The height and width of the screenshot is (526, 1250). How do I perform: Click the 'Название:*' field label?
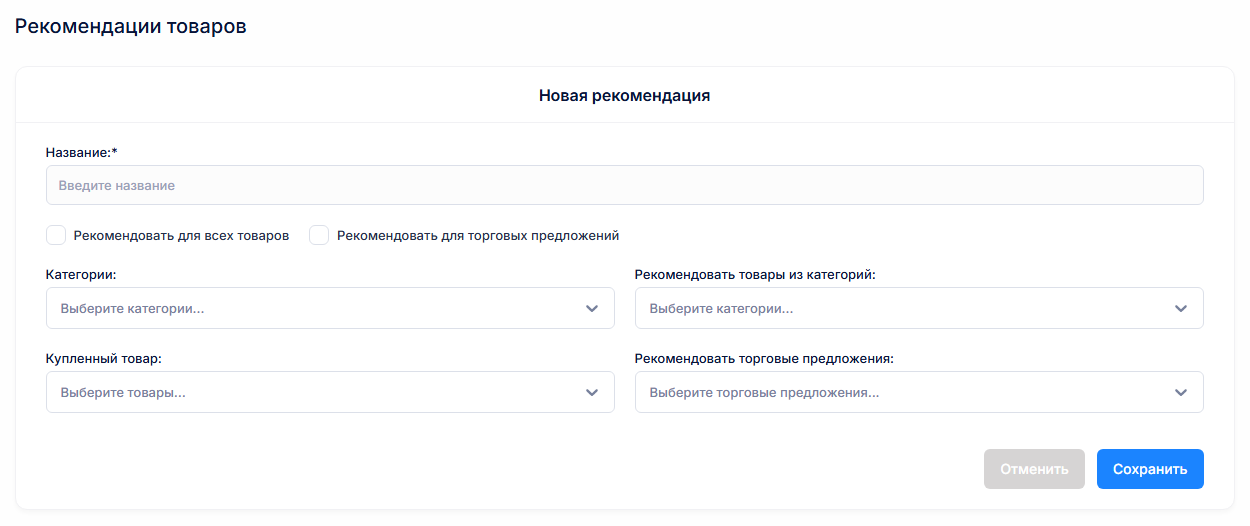(82, 152)
